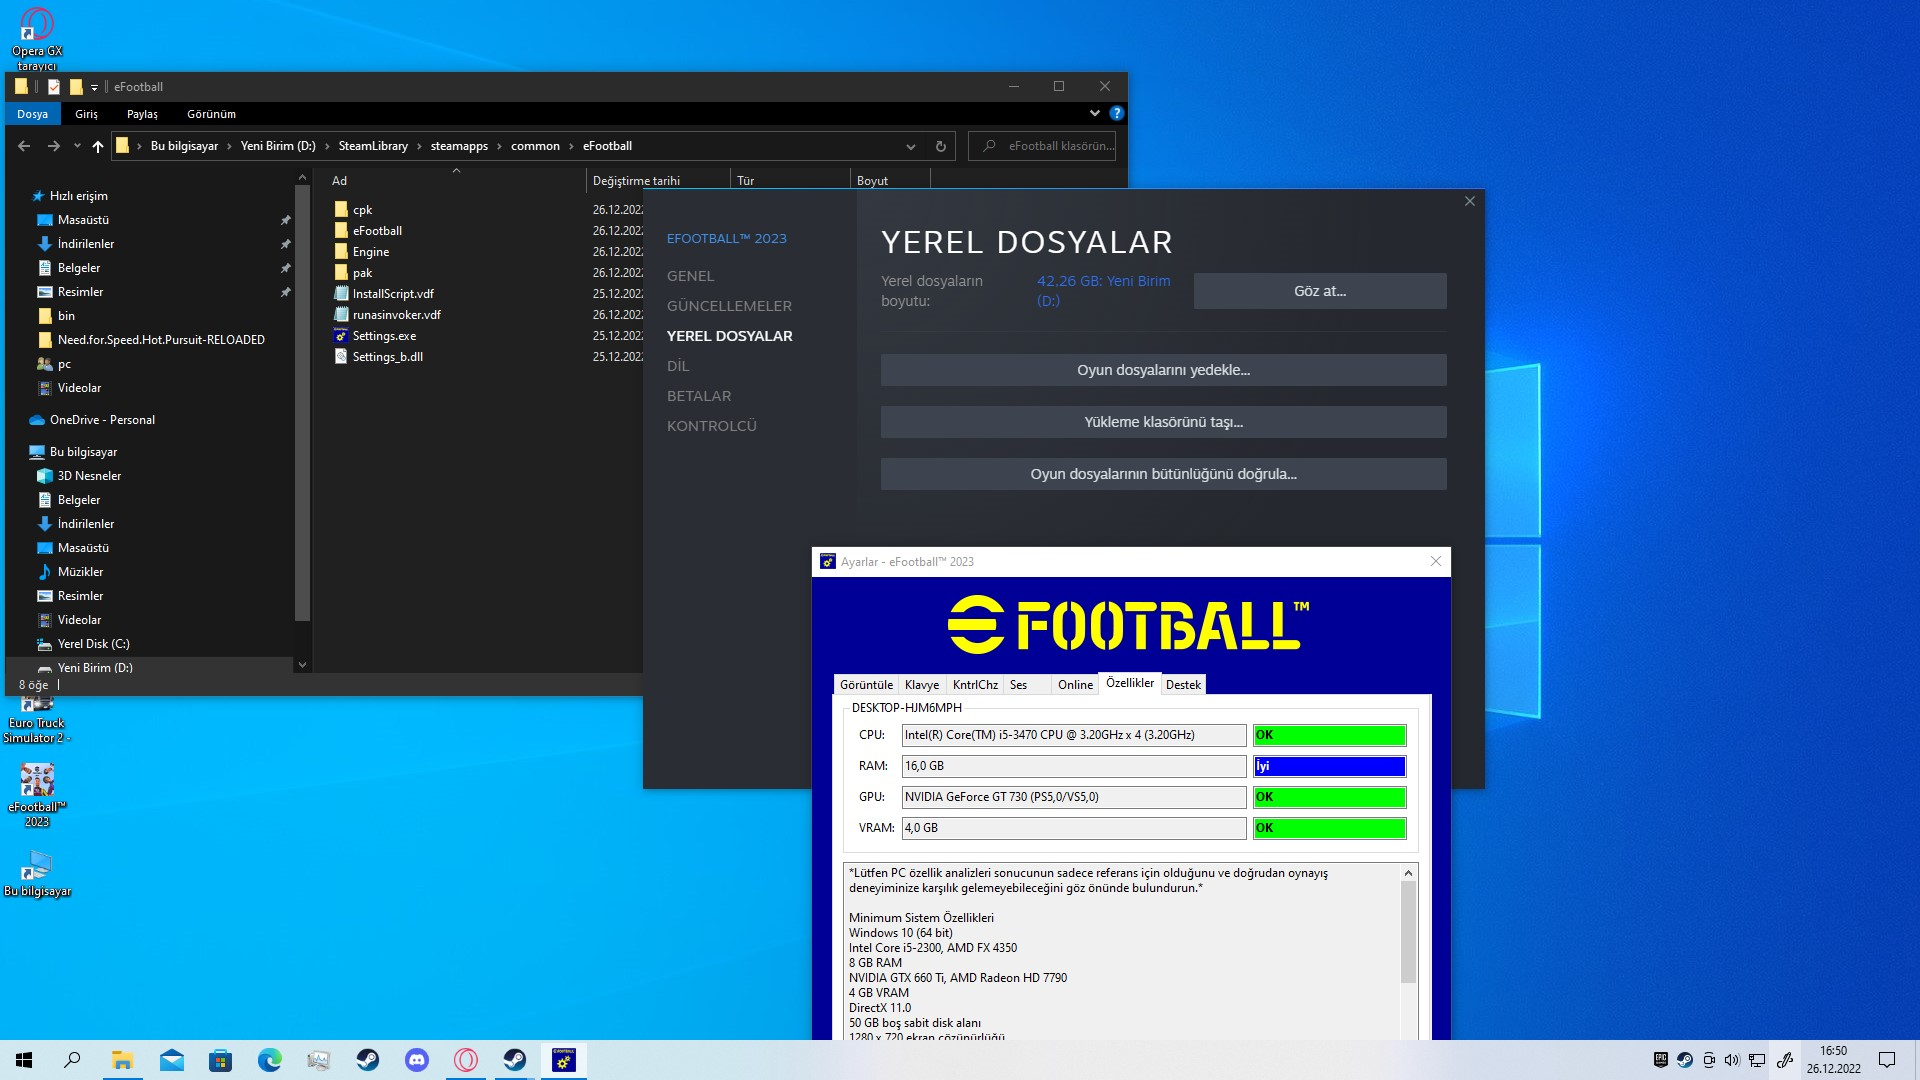Select the Settings.exe file icon
The image size is (1920, 1080).
(341, 336)
